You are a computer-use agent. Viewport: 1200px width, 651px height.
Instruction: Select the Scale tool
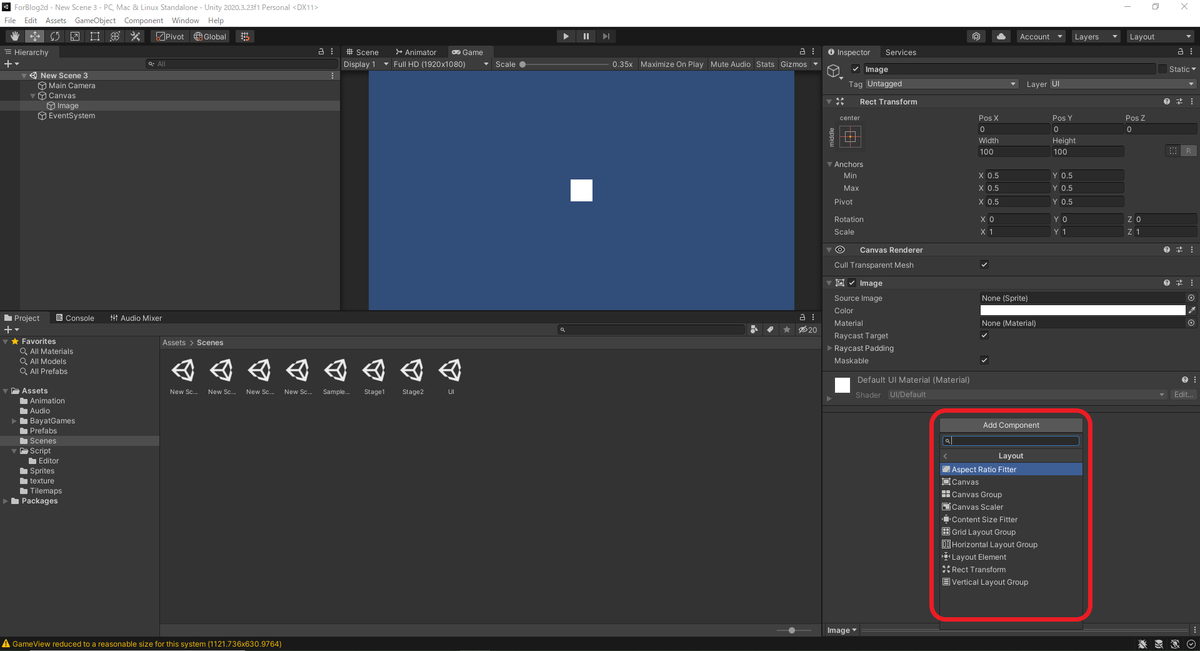pos(75,36)
